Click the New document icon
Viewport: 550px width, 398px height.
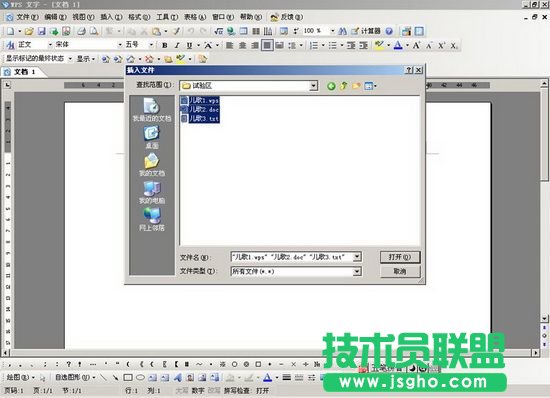(x=11, y=31)
